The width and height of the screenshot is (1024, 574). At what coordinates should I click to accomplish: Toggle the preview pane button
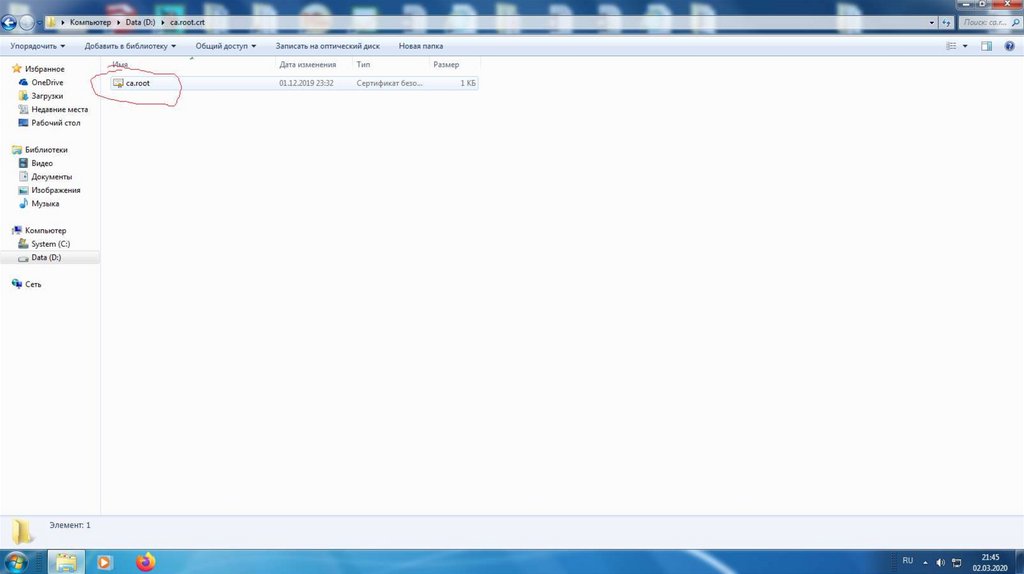pos(986,46)
